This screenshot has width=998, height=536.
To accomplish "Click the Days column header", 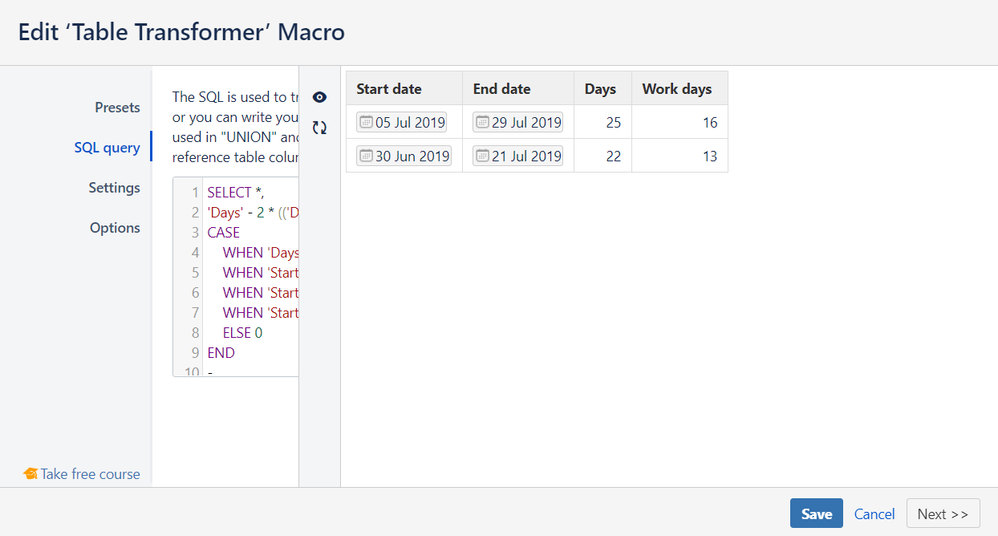I will point(600,89).
